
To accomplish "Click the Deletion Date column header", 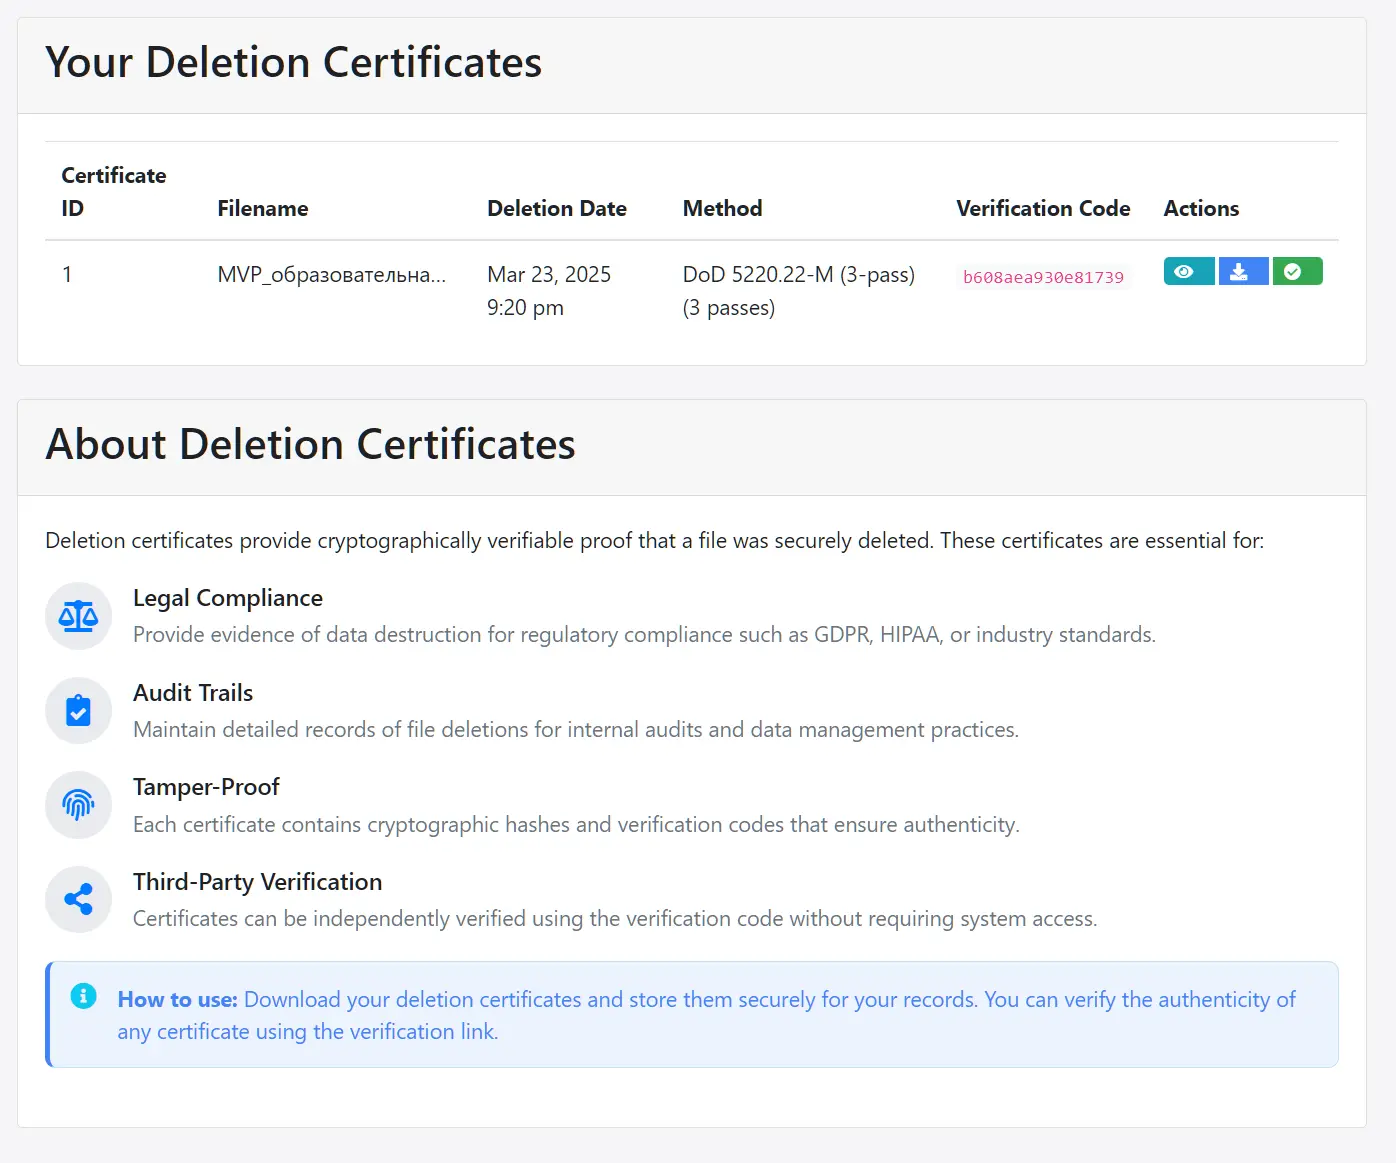I will (x=556, y=208).
